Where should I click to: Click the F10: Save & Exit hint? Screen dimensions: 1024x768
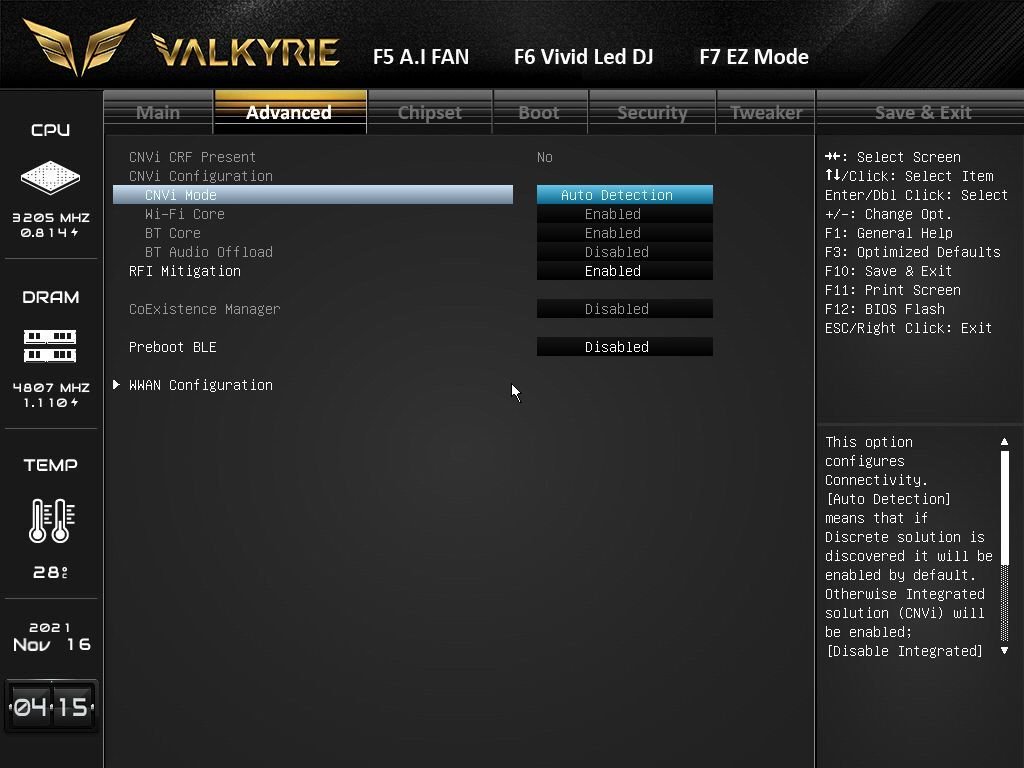tap(888, 270)
